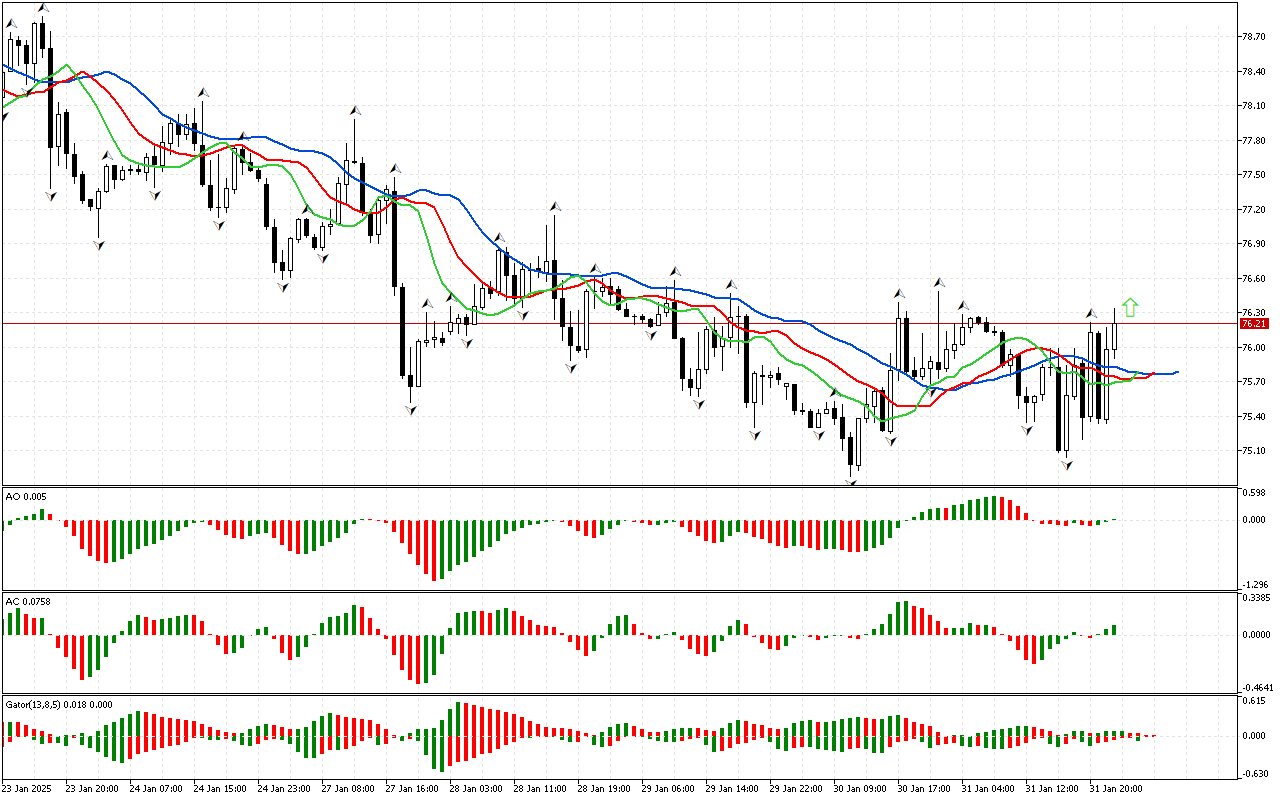Click the 78.40 price axis label
This screenshot has width=1280, height=800.
[1253, 72]
